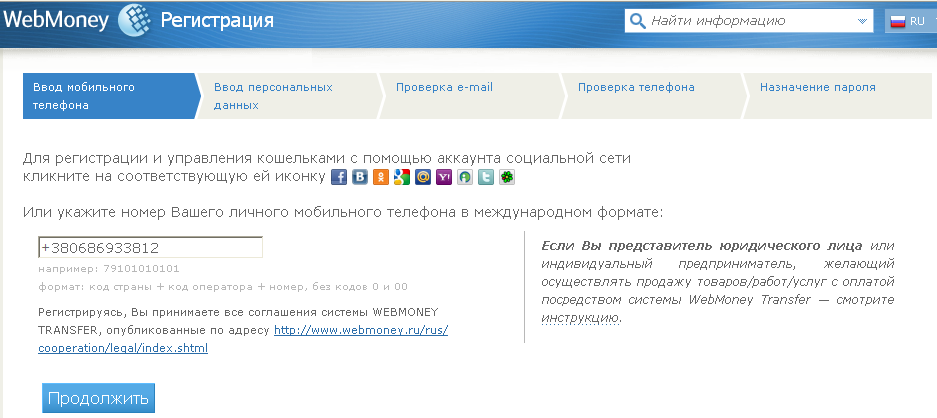Image resolution: width=937 pixels, height=418 pixels.
Task: Click the 'формат: код страны' hint line
Action: tap(223, 287)
